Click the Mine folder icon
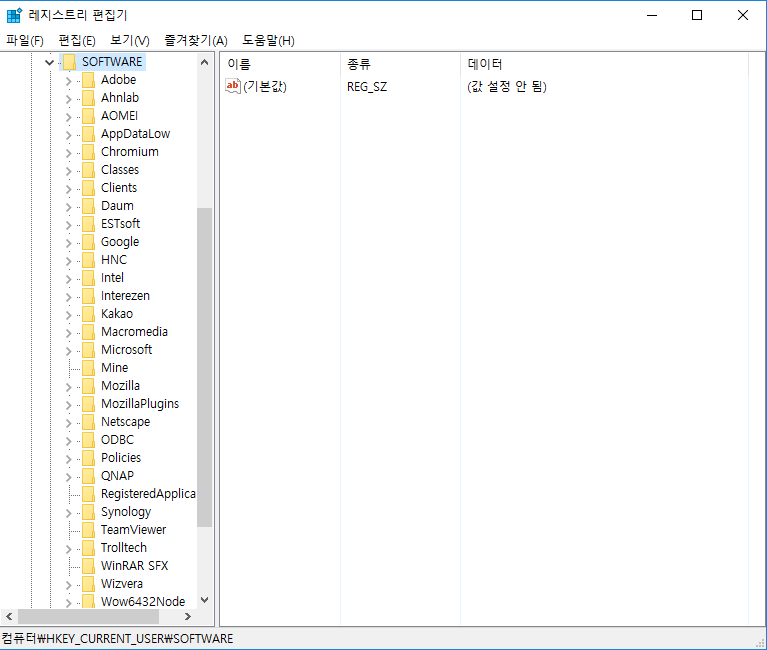Image resolution: width=767 pixels, height=650 pixels. point(89,368)
